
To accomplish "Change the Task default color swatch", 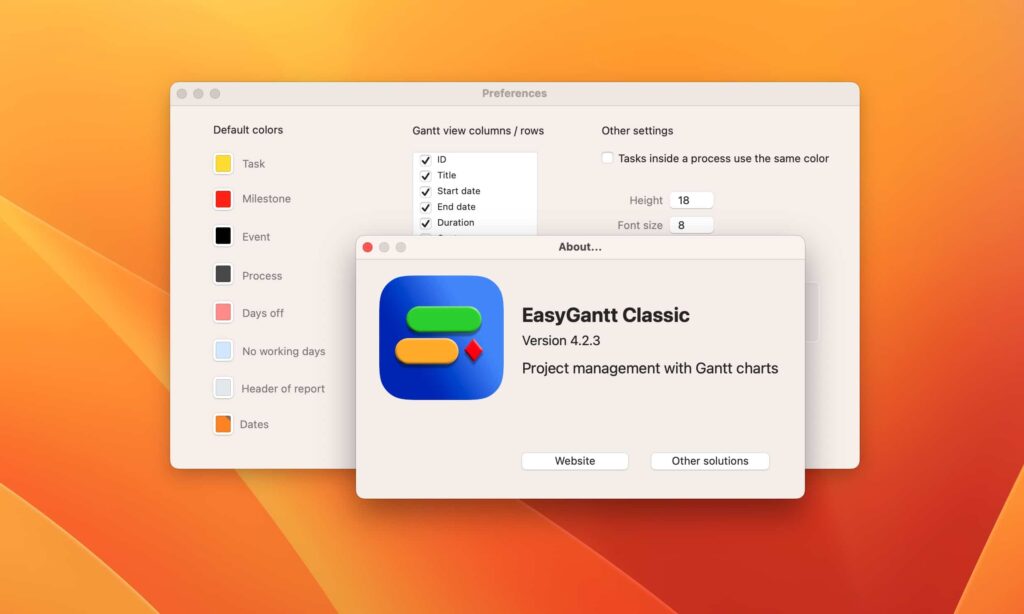I will 224,162.
